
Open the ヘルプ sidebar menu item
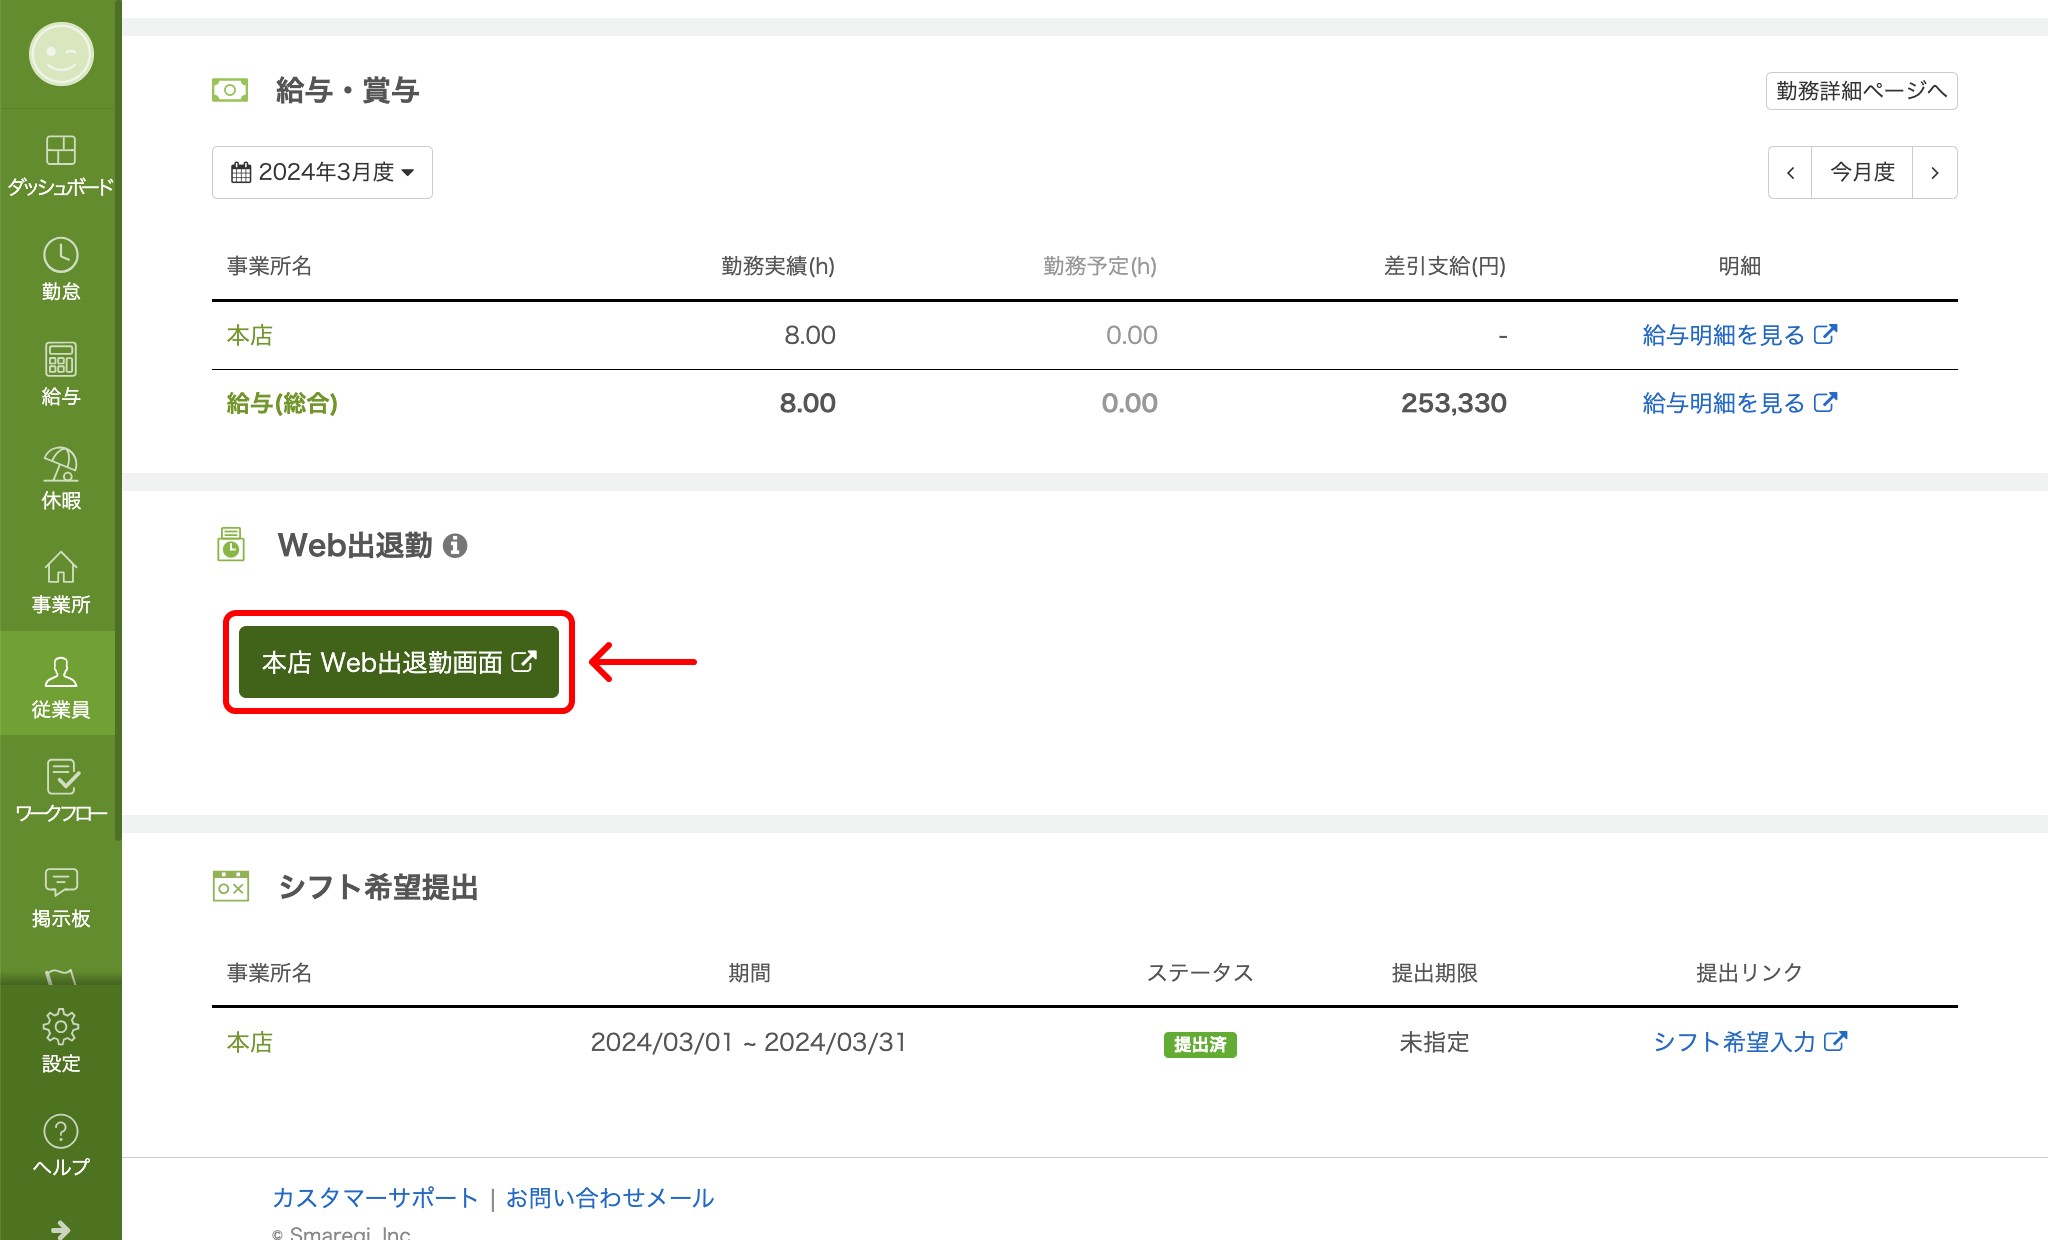click(60, 1143)
